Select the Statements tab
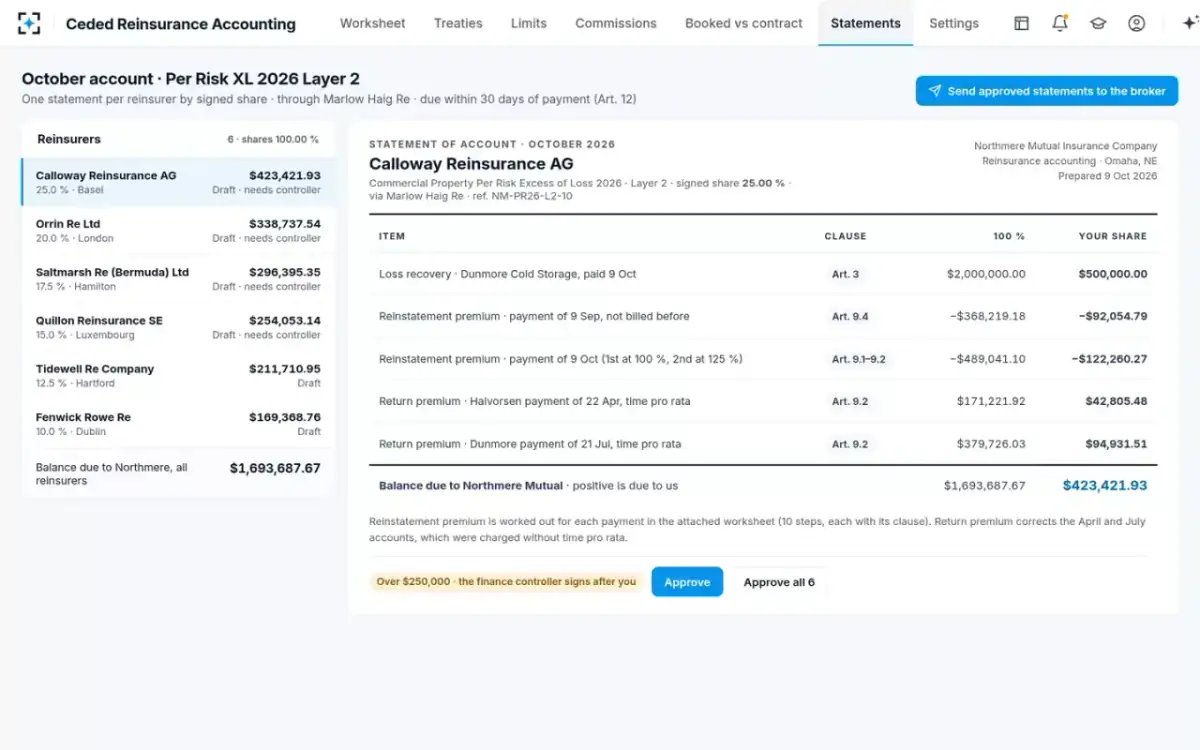The image size is (1200, 750). click(866, 23)
